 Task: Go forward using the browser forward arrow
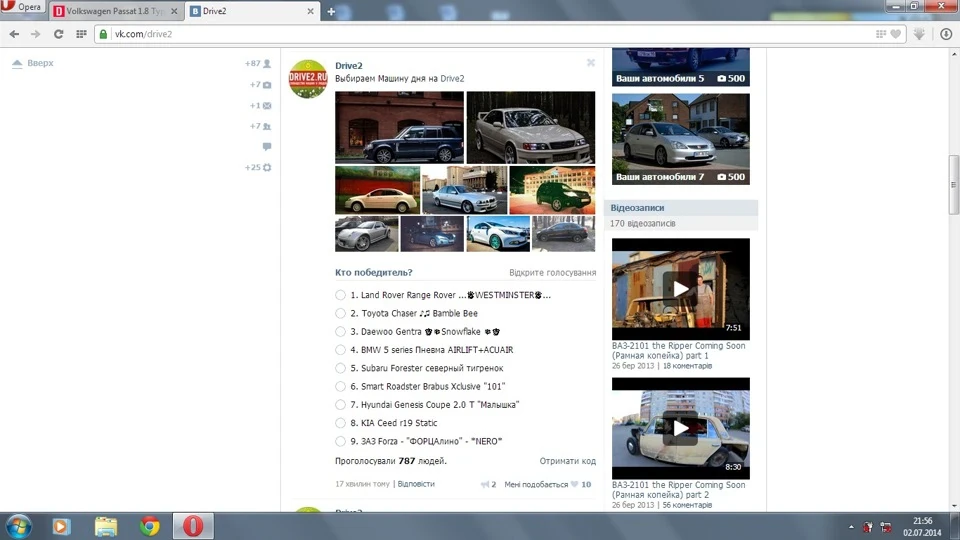click(x=36, y=34)
